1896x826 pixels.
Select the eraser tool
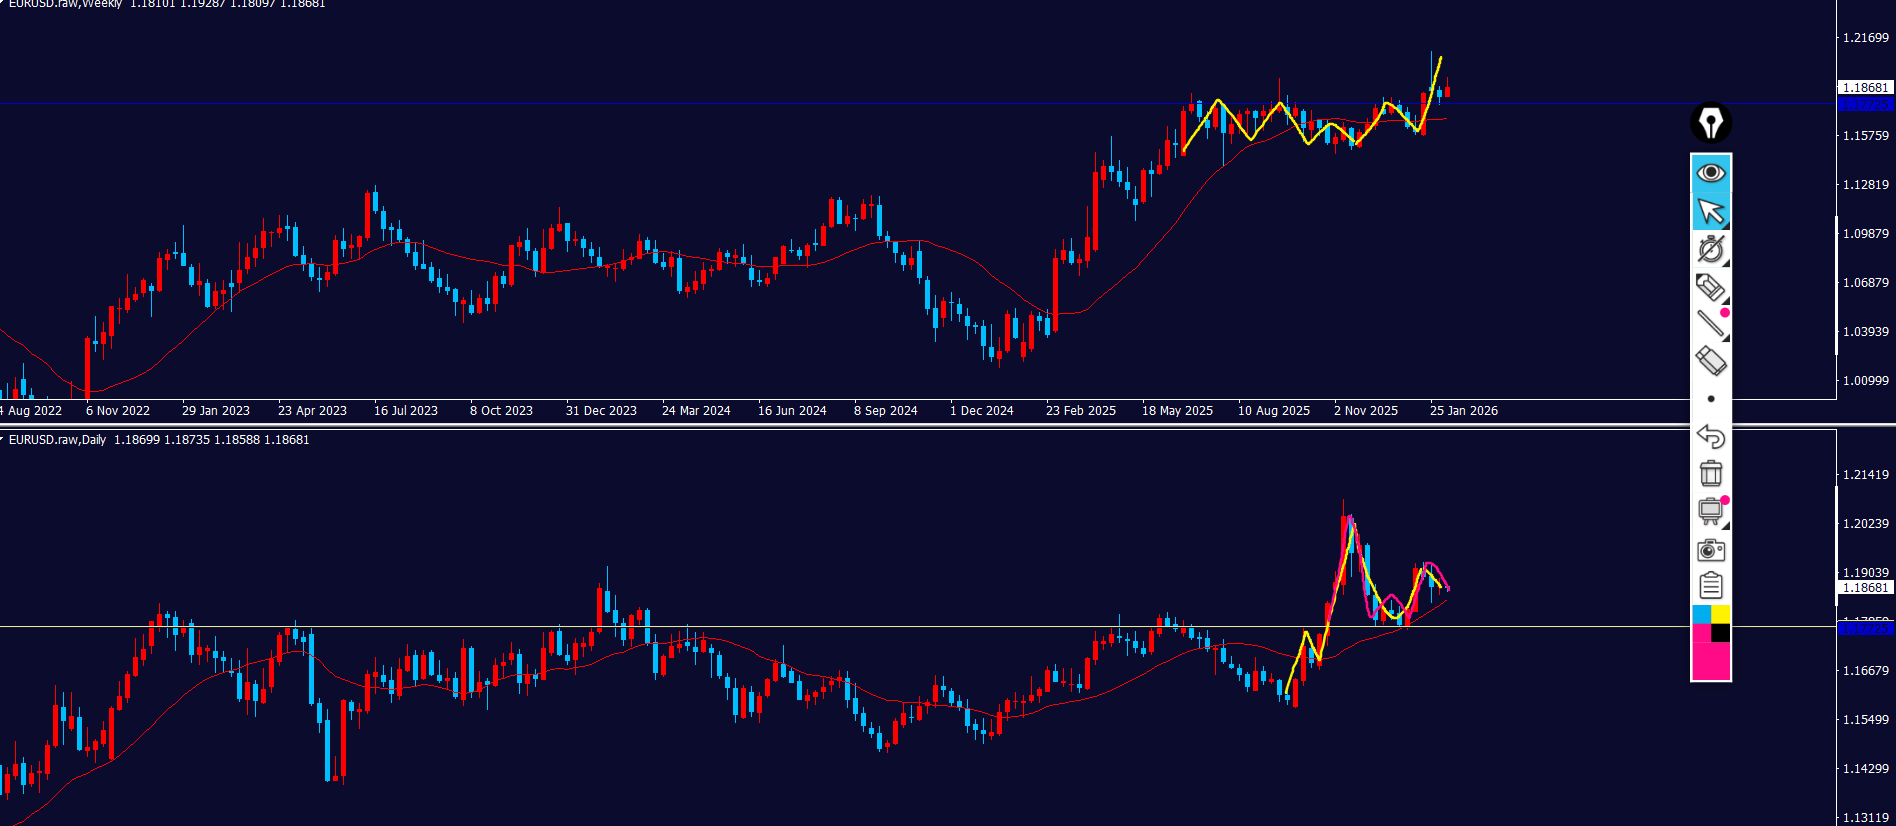point(1710,361)
